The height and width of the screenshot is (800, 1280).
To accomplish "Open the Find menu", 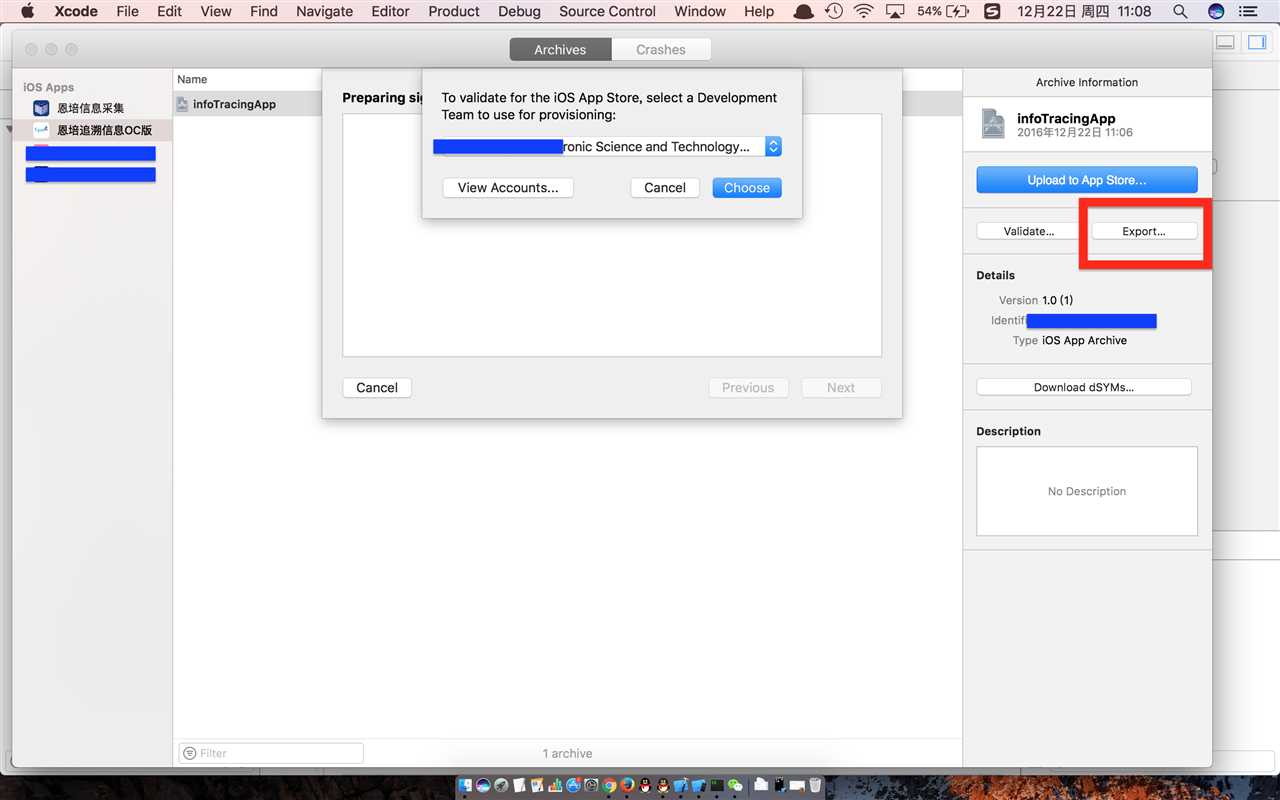I will pos(264,11).
